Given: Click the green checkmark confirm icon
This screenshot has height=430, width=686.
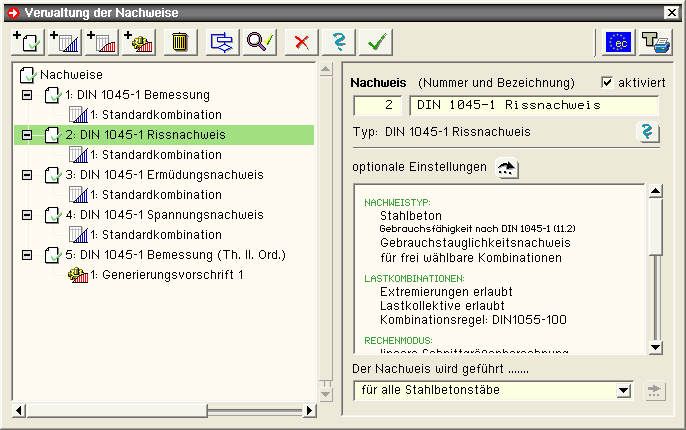Looking at the screenshot, I should pos(377,42).
